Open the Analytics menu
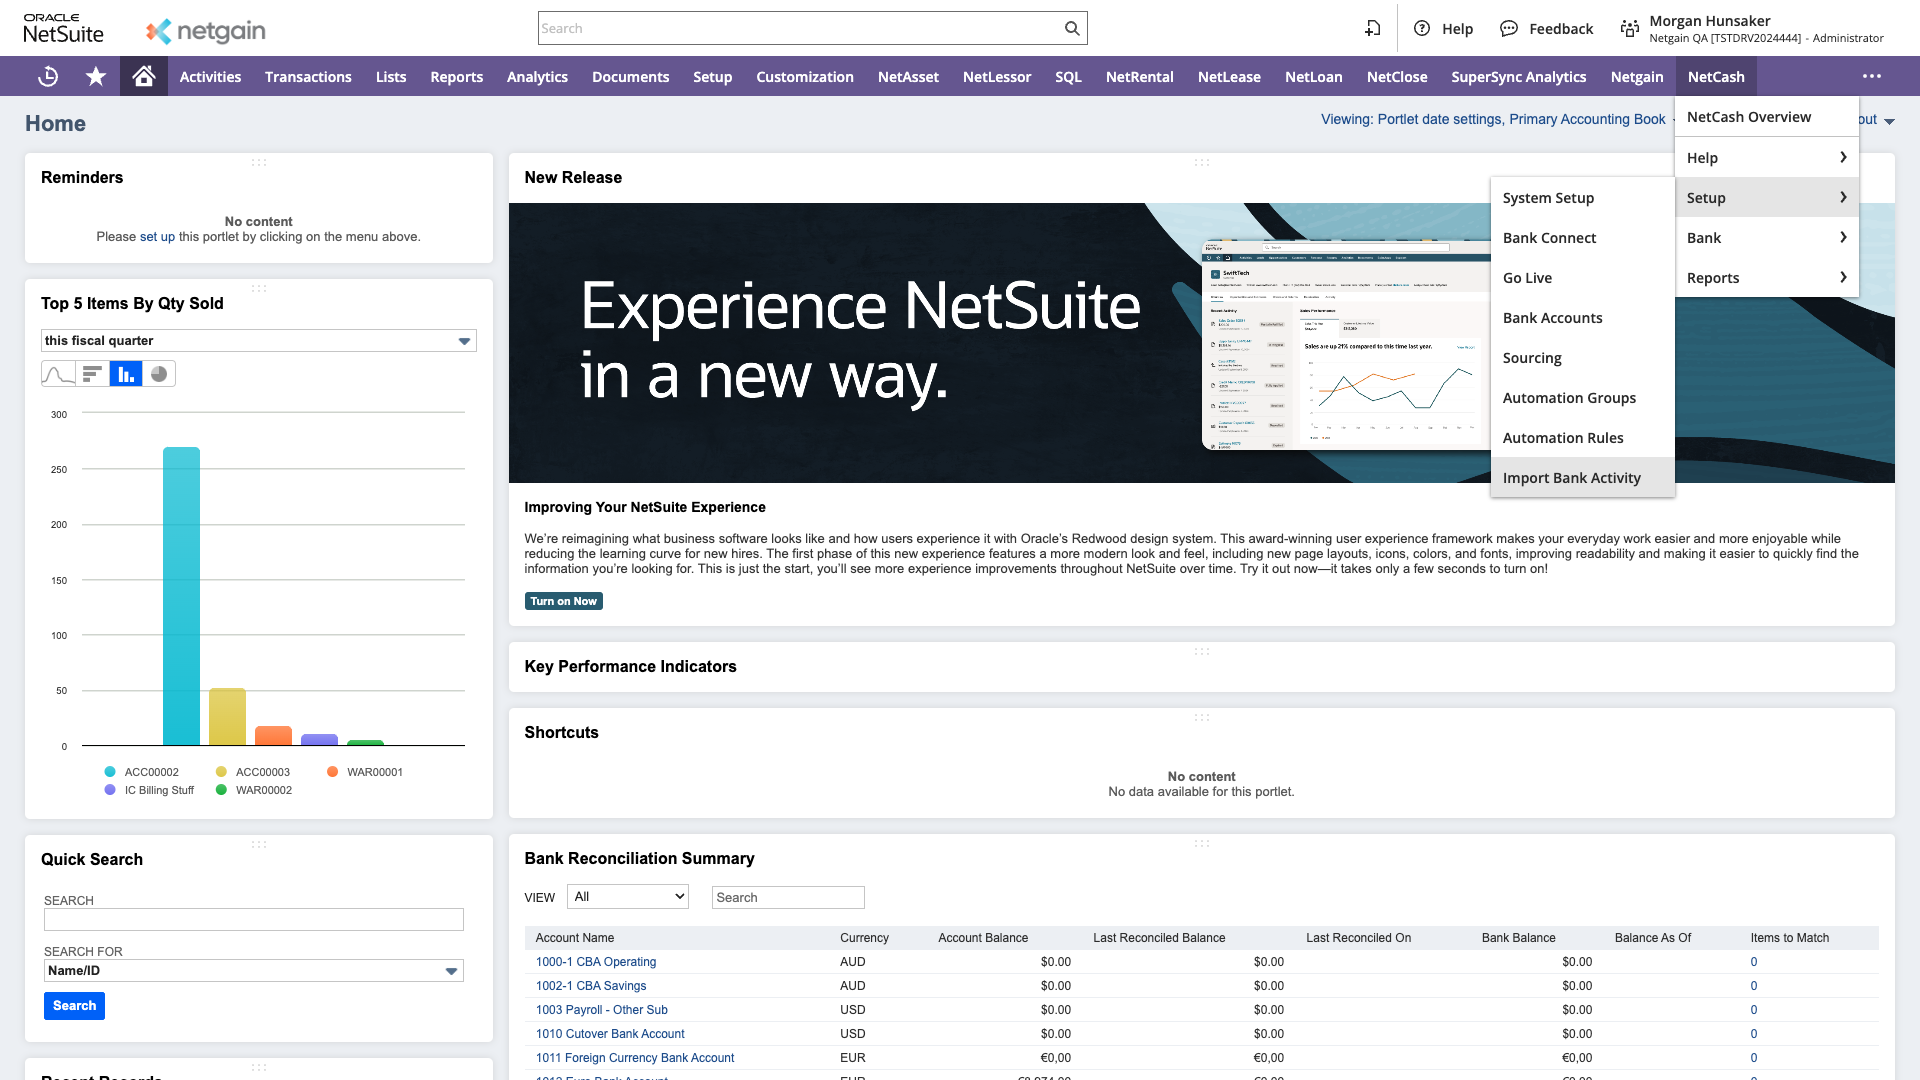This screenshot has height=1080, width=1920. (537, 77)
